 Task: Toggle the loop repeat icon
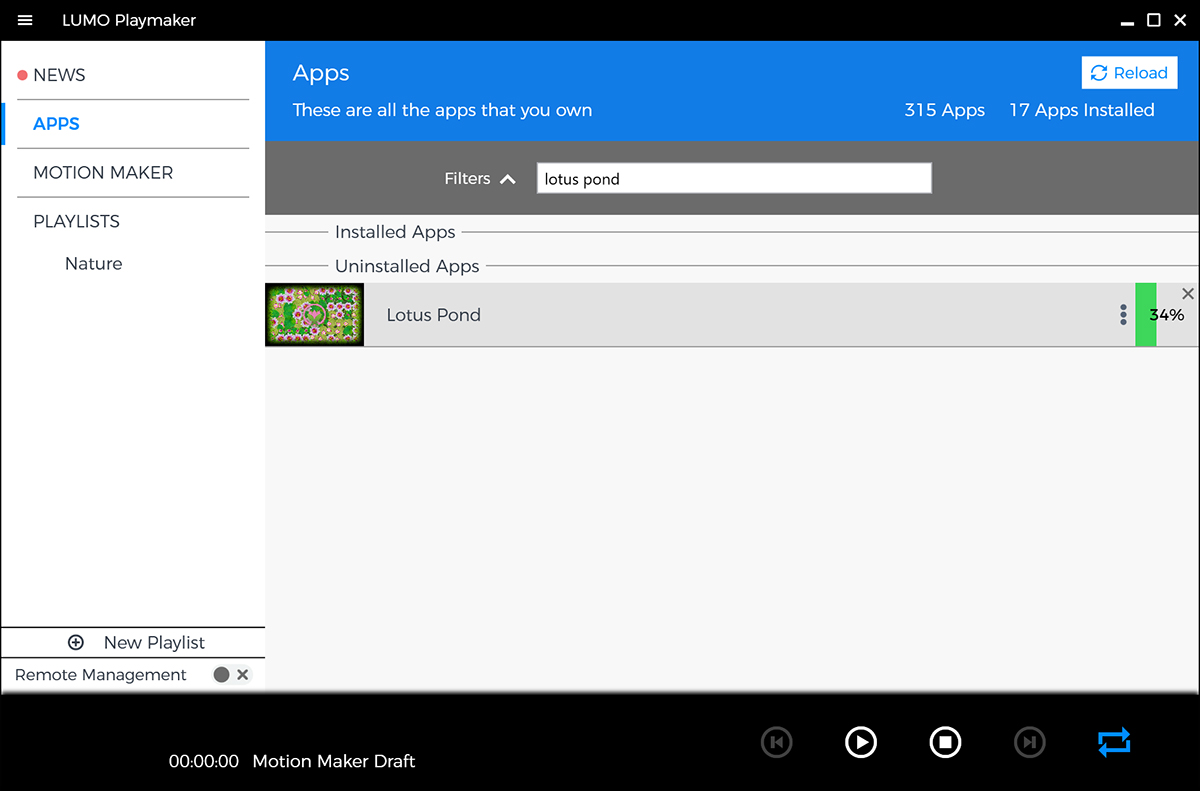1113,742
